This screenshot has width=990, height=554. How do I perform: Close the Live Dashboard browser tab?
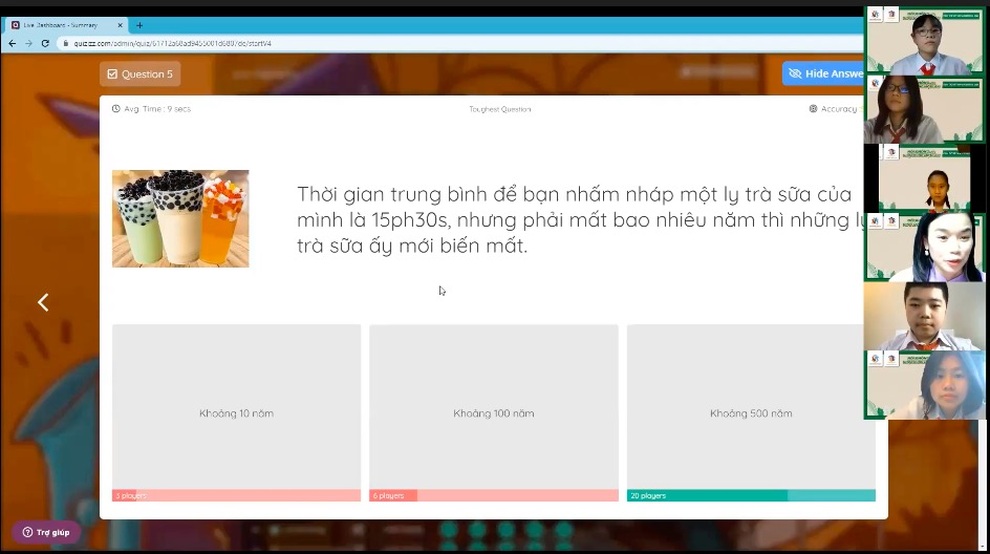point(120,25)
